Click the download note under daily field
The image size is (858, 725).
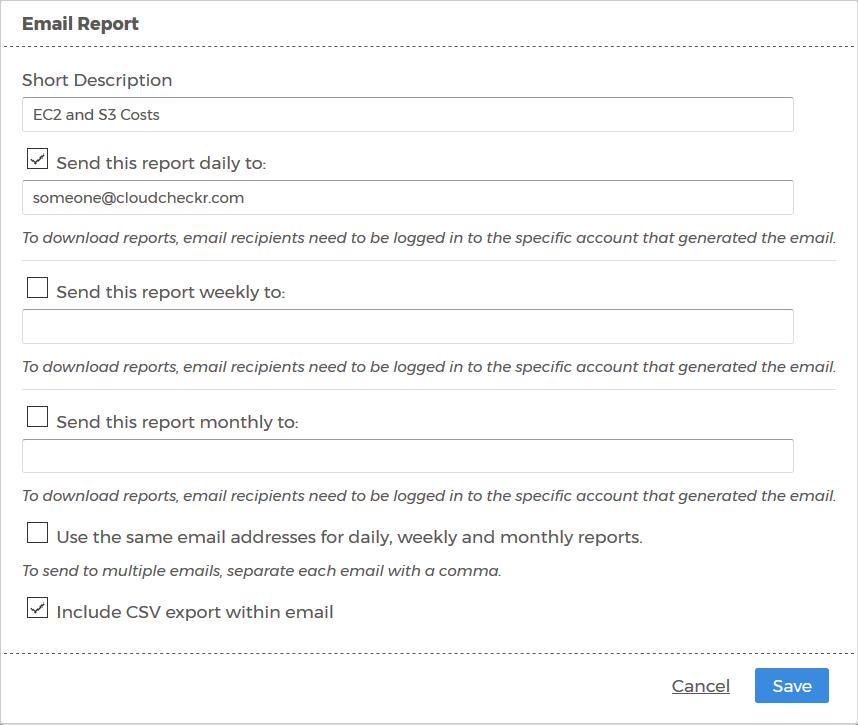[x=429, y=238]
